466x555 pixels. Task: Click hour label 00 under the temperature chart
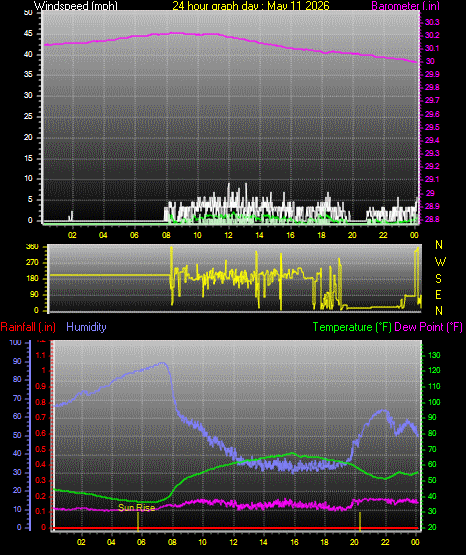click(x=415, y=542)
